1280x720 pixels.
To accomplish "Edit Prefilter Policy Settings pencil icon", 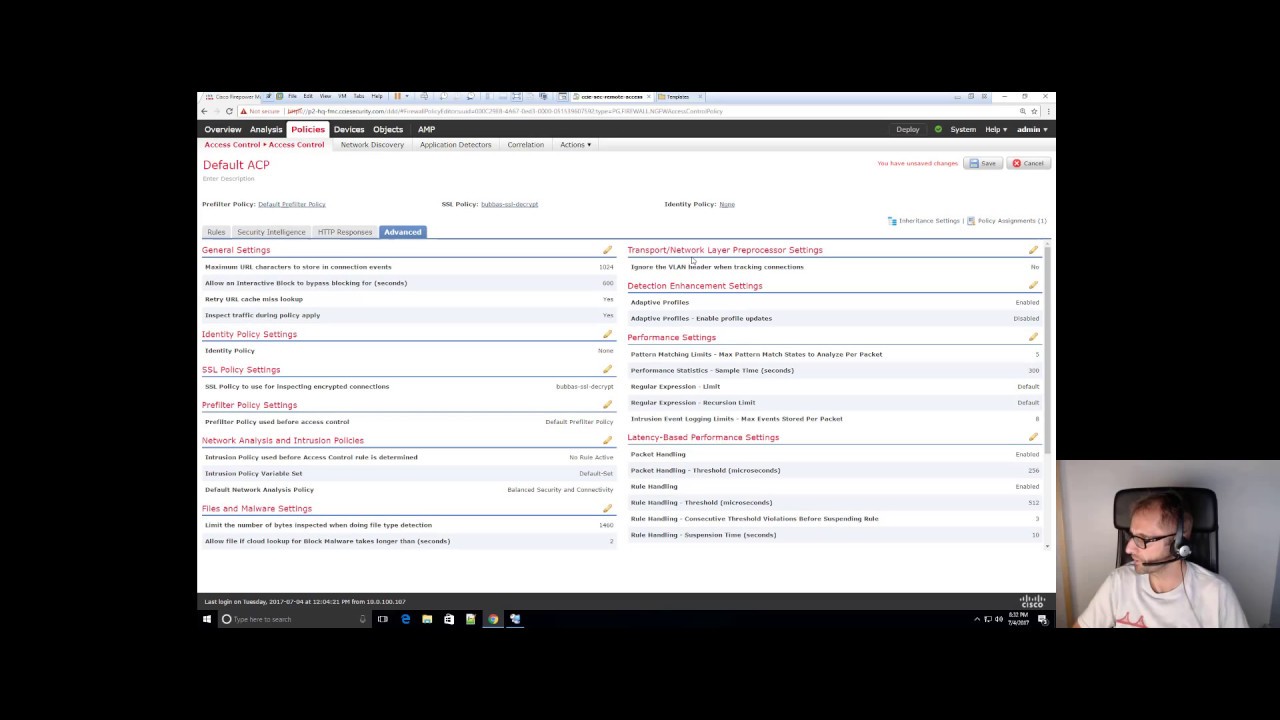I will coord(607,405).
